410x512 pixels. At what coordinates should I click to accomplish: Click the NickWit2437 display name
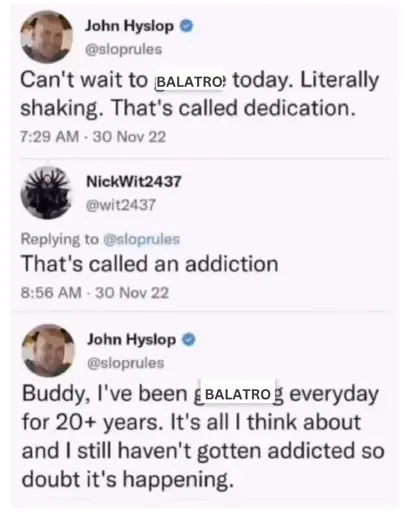(134, 181)
